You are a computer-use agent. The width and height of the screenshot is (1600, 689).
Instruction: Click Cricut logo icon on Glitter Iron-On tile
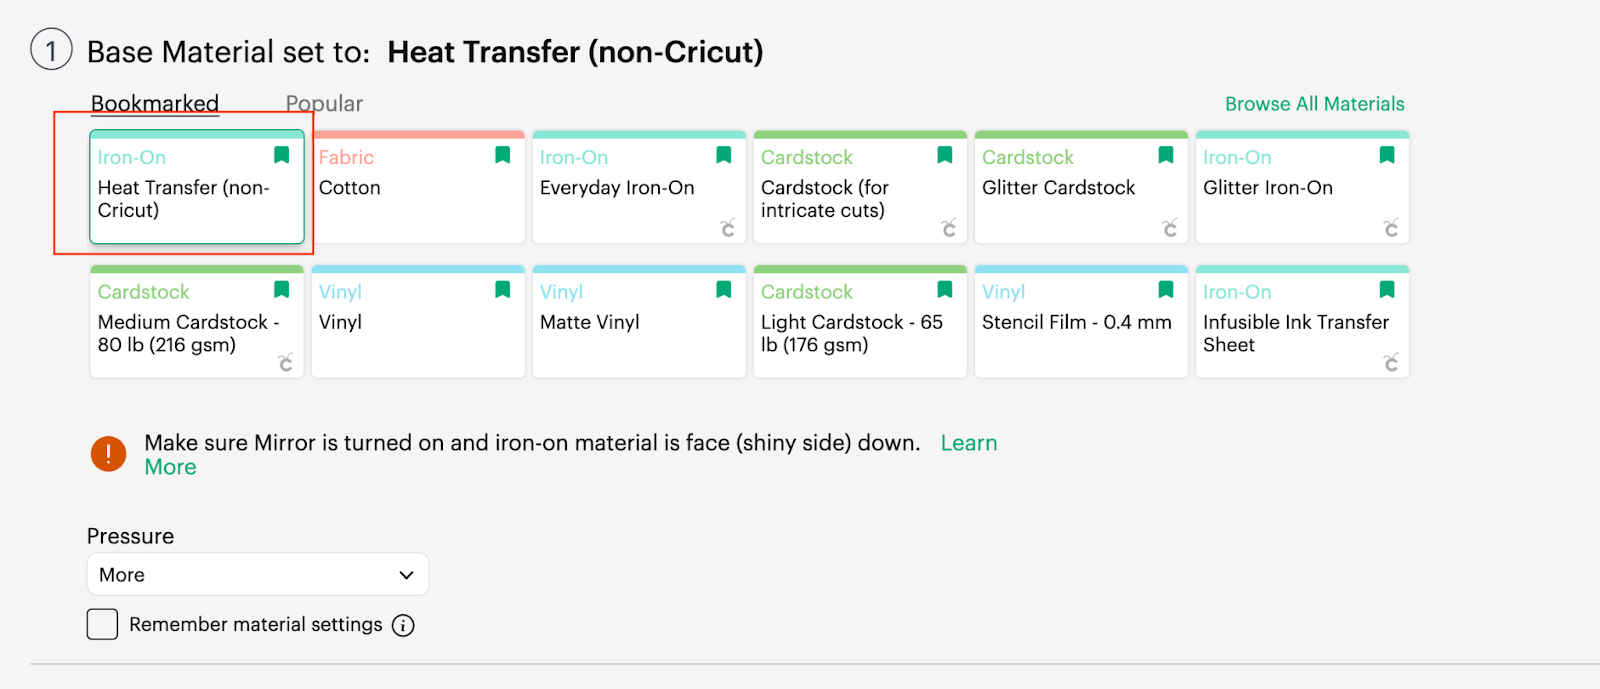(1391, 228)
